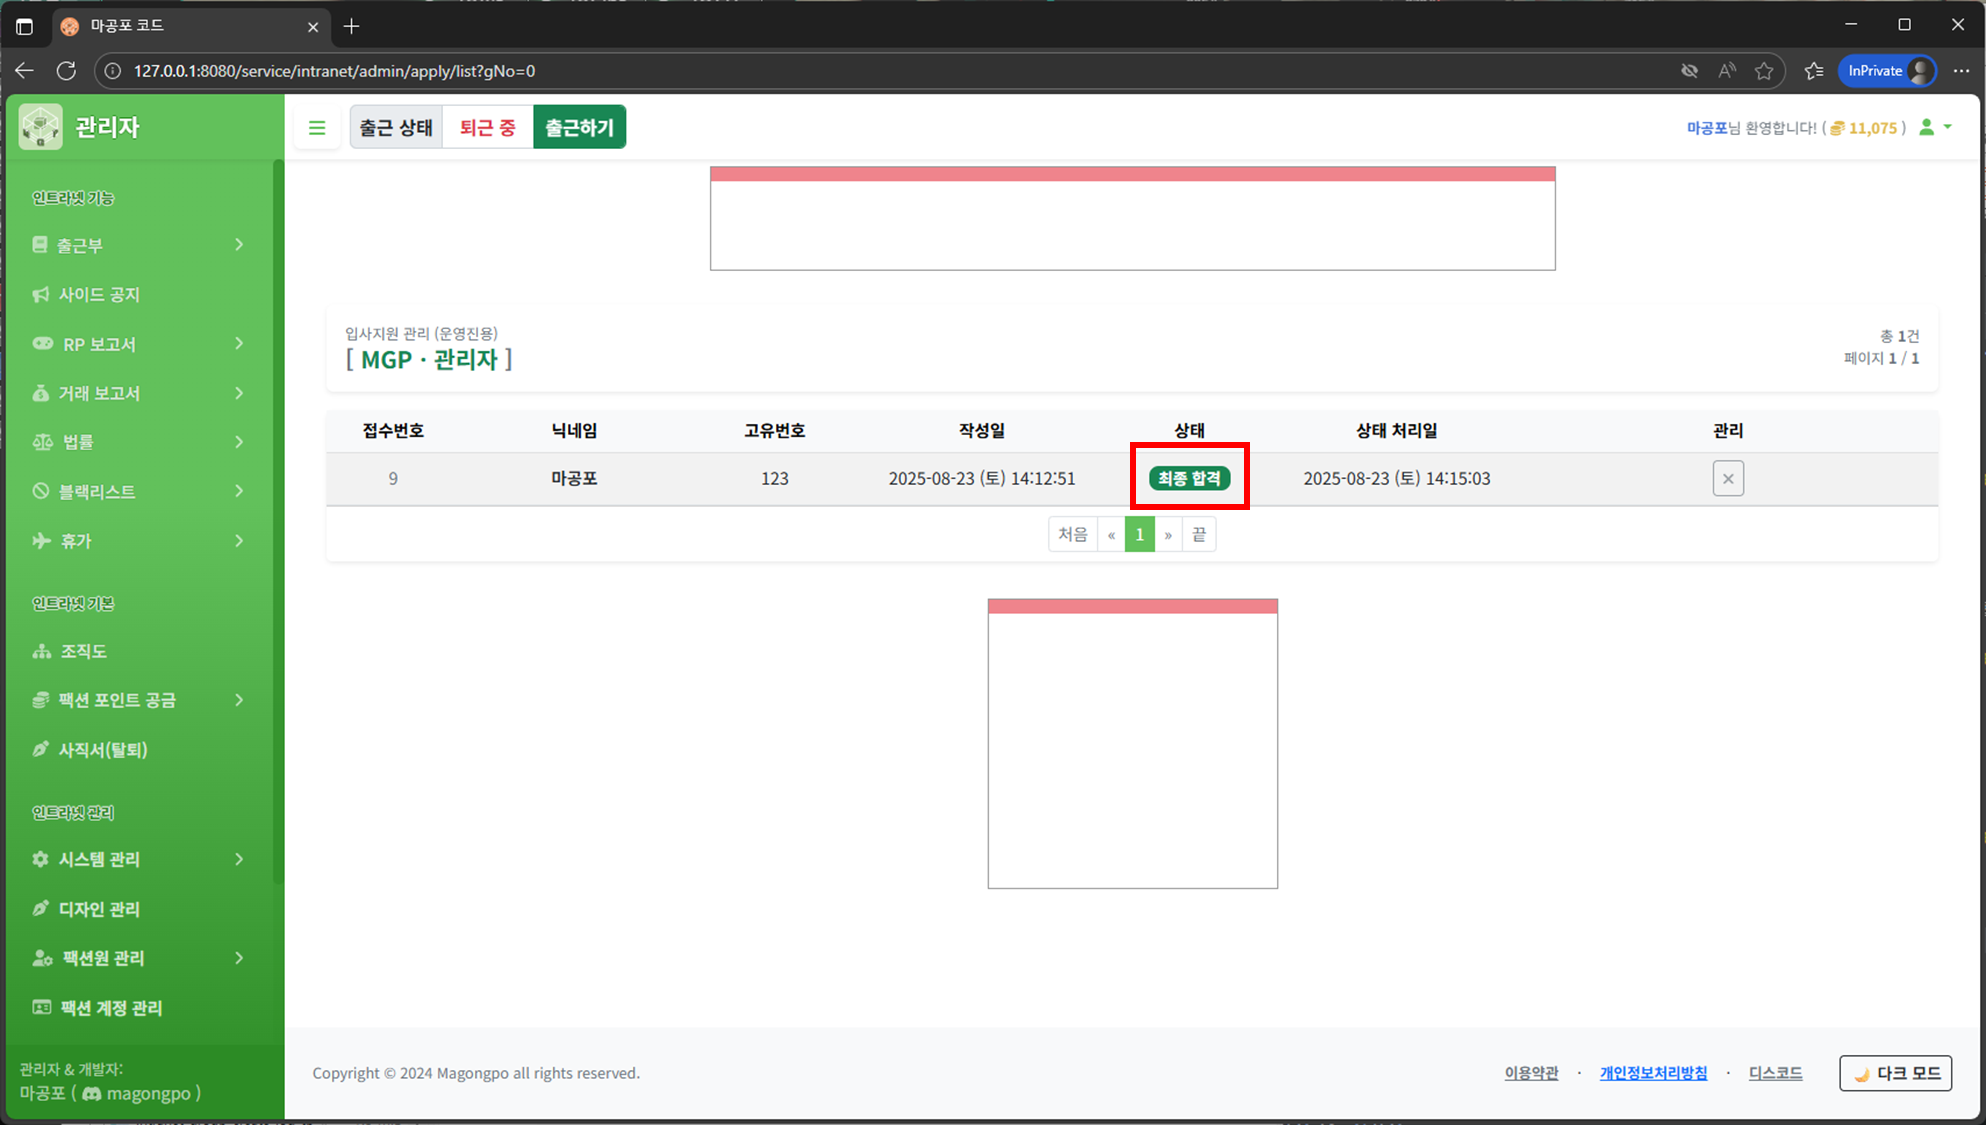Click the gamepad icon beside RP 보고서
This screenshot has height=1125, width=1986.
42,343
